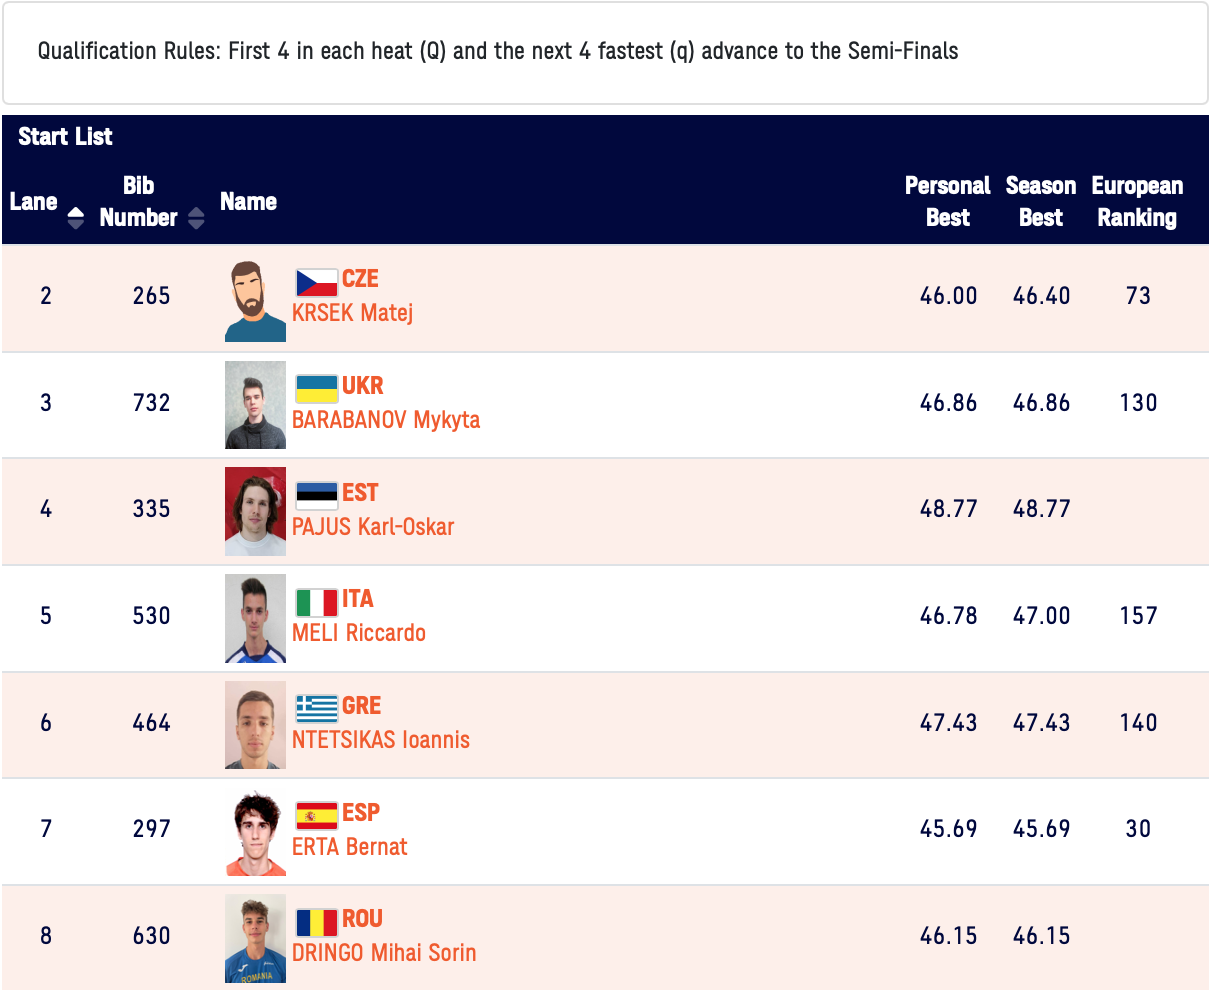
Task: Click the European Ranking column header
Action: click(x=1137, y=201)
